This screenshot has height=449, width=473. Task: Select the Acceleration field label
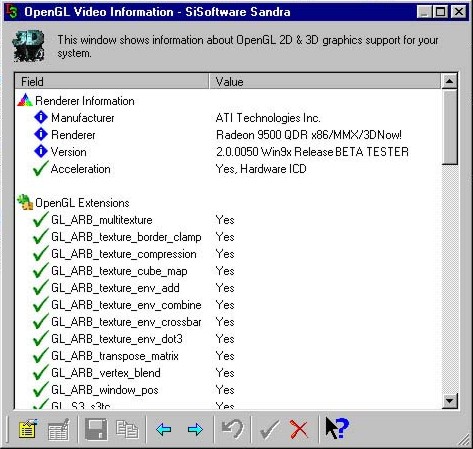tap(81, 169)
